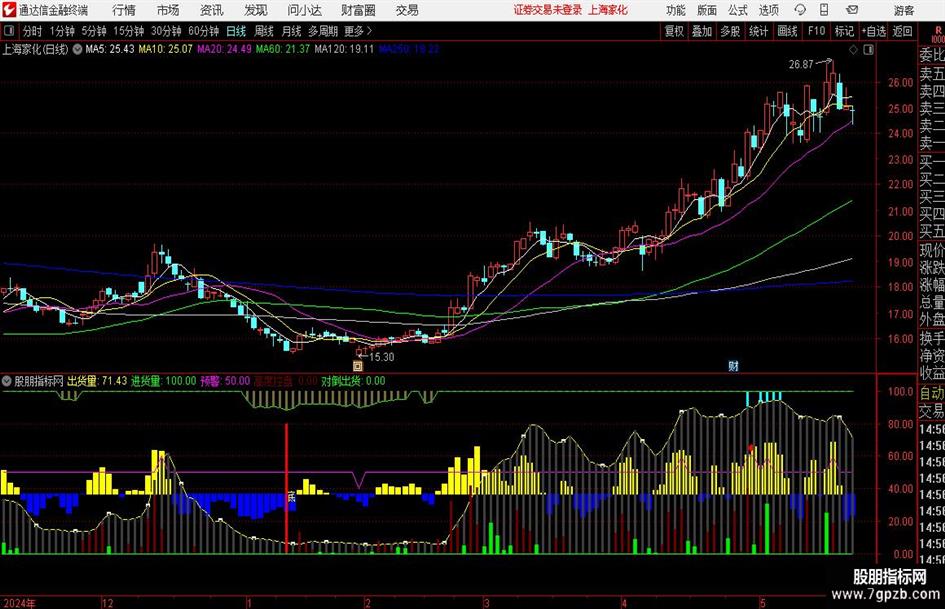Screen dimensions: 945x609
Task: Click the 多股 multi-stock button
Action: tap(730, 31)
